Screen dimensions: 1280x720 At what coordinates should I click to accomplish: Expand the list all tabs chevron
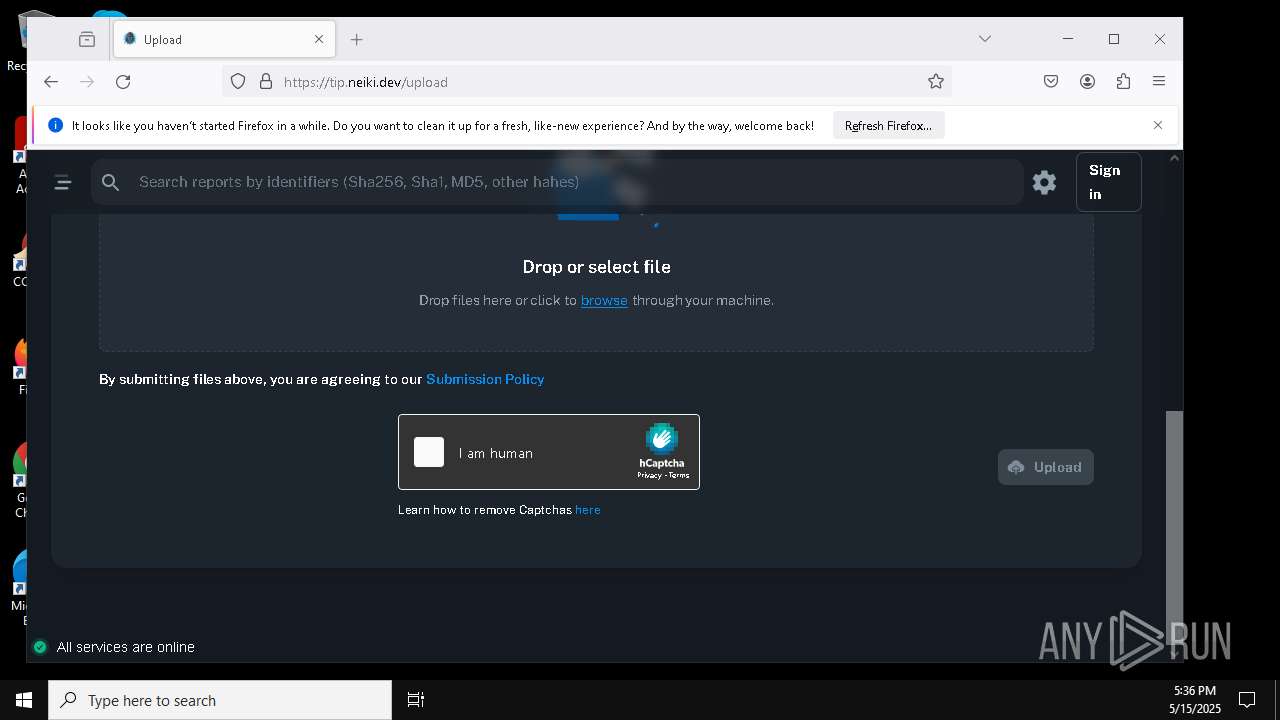point(985,39)
